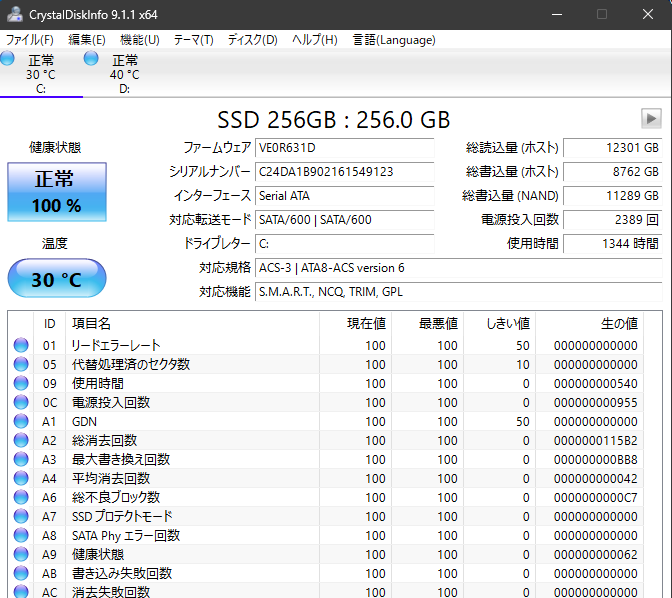Click raw value 000000000BB8

coord(595,460)
